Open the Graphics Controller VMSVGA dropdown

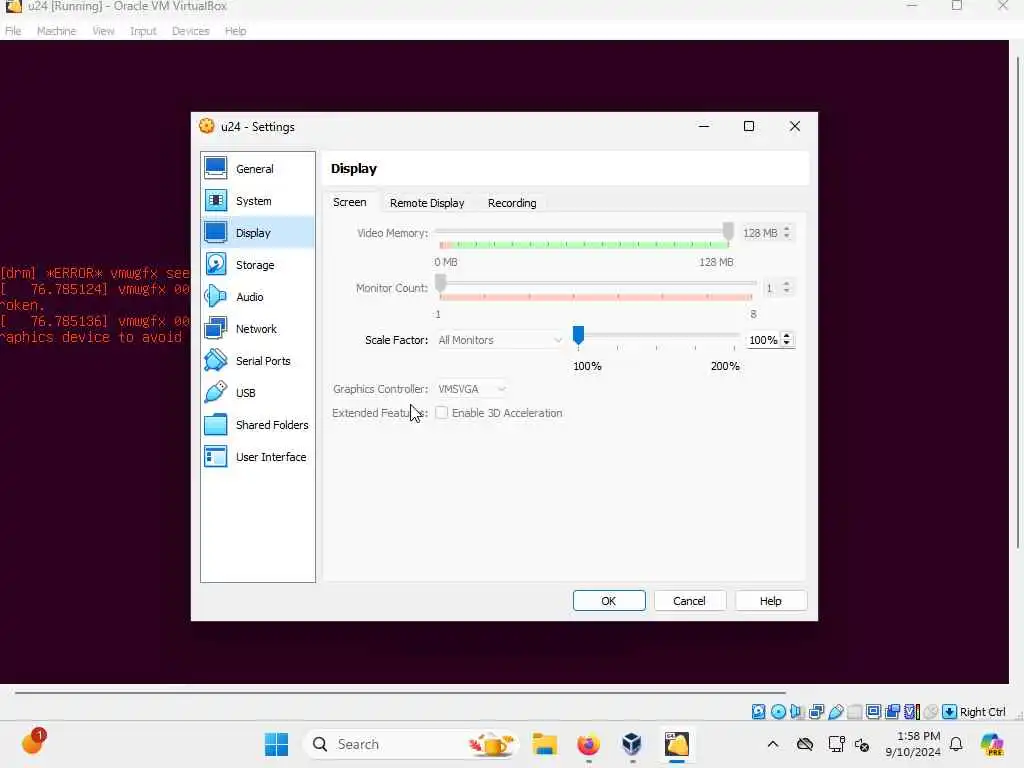tap(472, 389)
